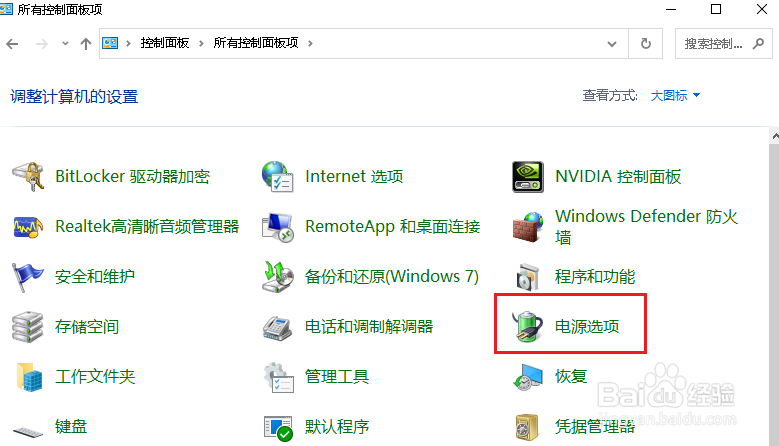Open the 管理工具 gear icon

(279, 377)
